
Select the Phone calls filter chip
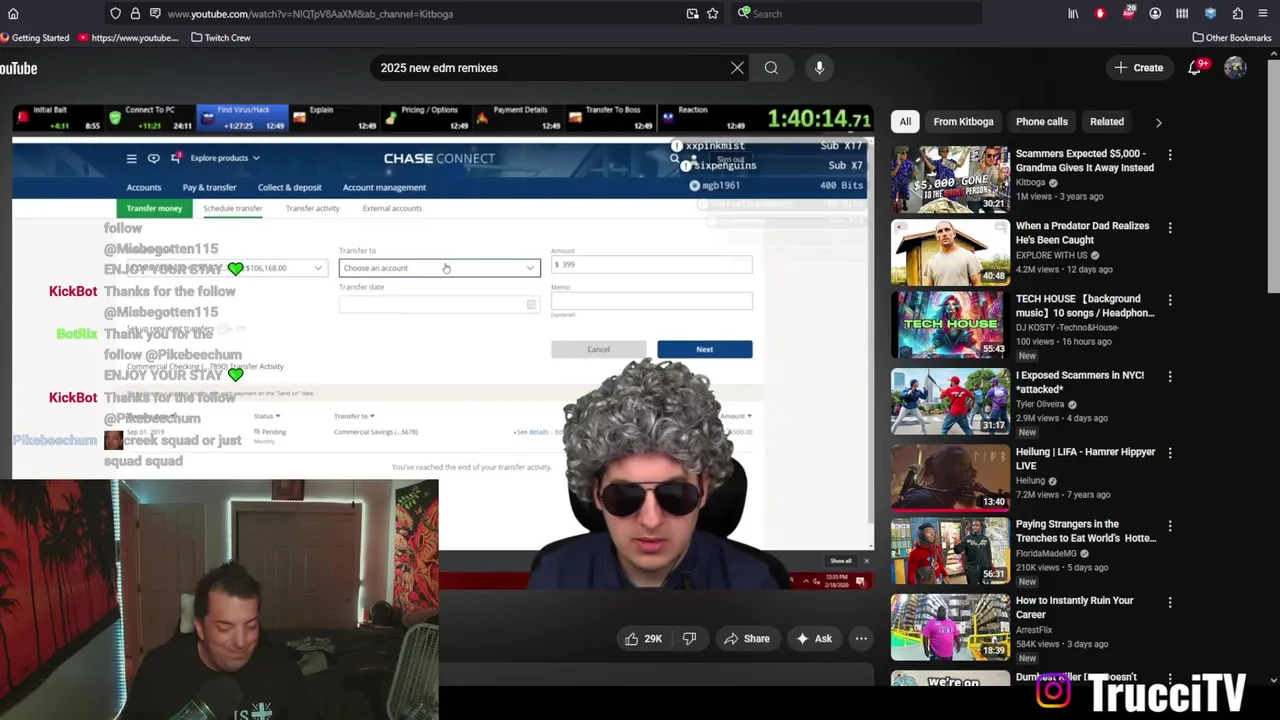pos(1042,122)
